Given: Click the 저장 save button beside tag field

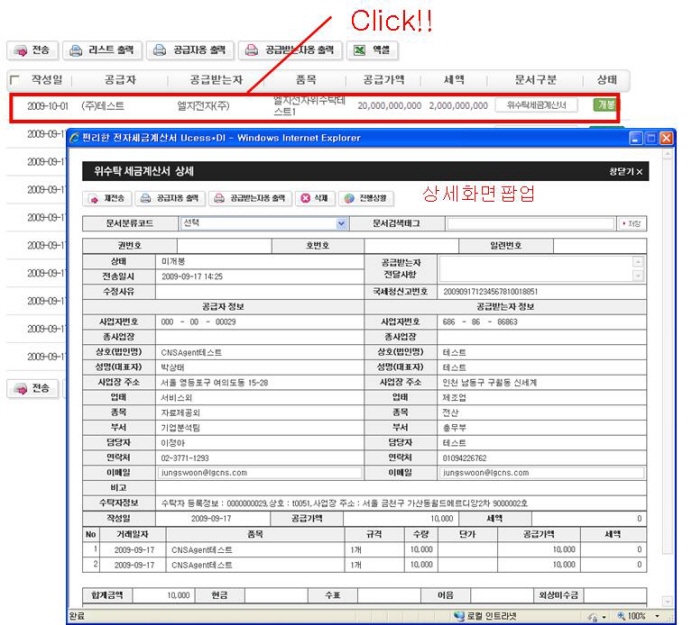Looking at the screenshot, I should tap(632, 223).
